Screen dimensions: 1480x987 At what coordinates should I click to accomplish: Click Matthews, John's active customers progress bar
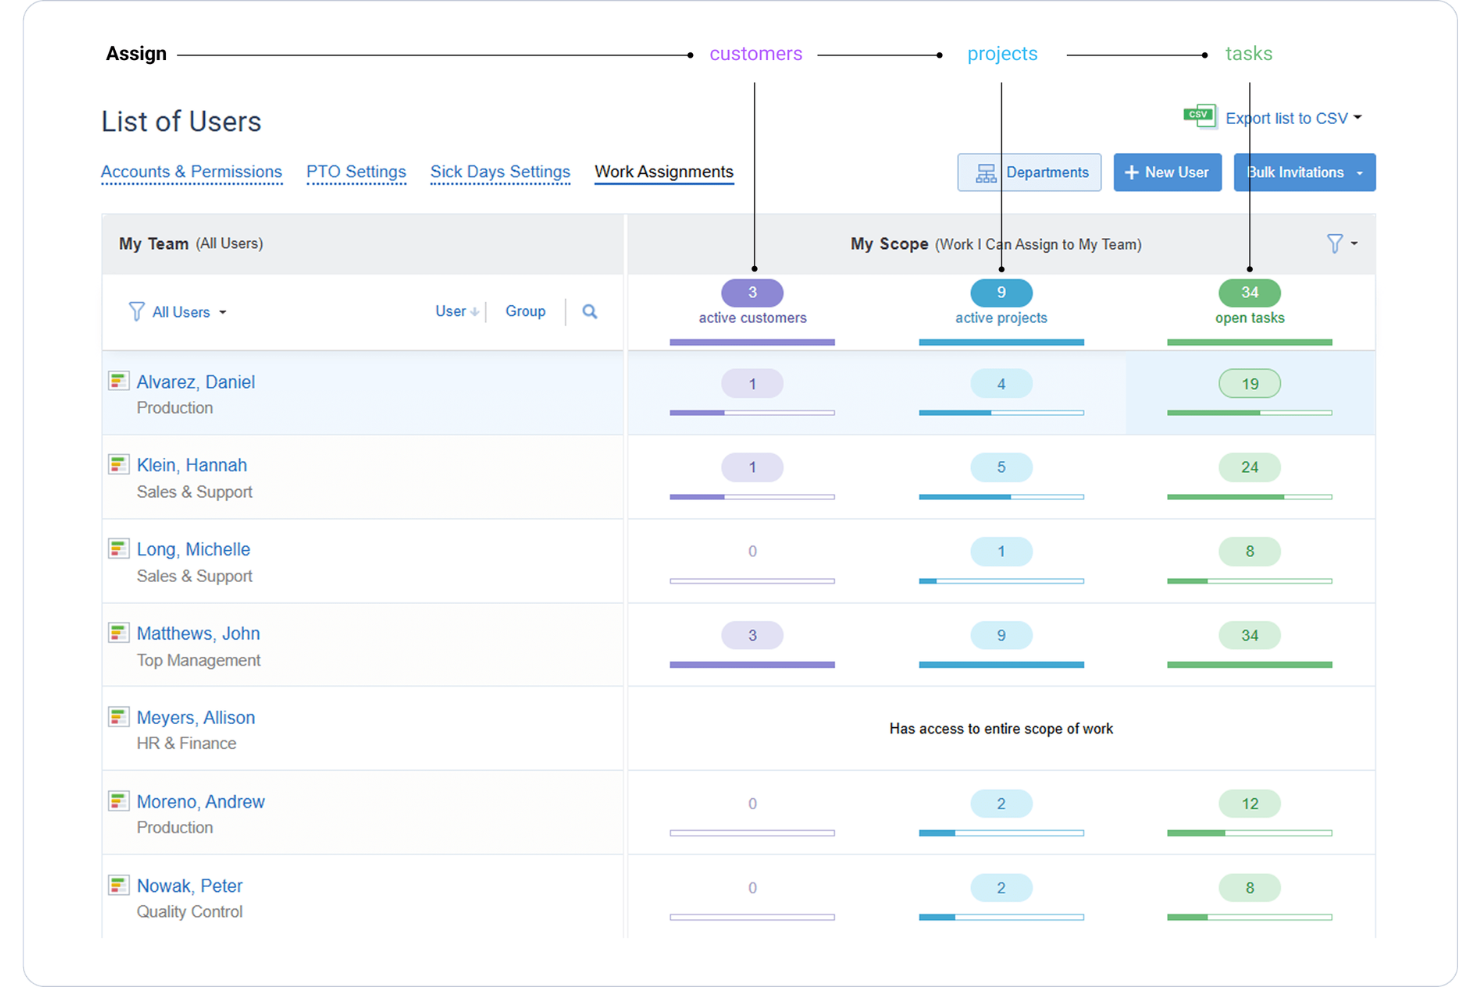point(752,664)
